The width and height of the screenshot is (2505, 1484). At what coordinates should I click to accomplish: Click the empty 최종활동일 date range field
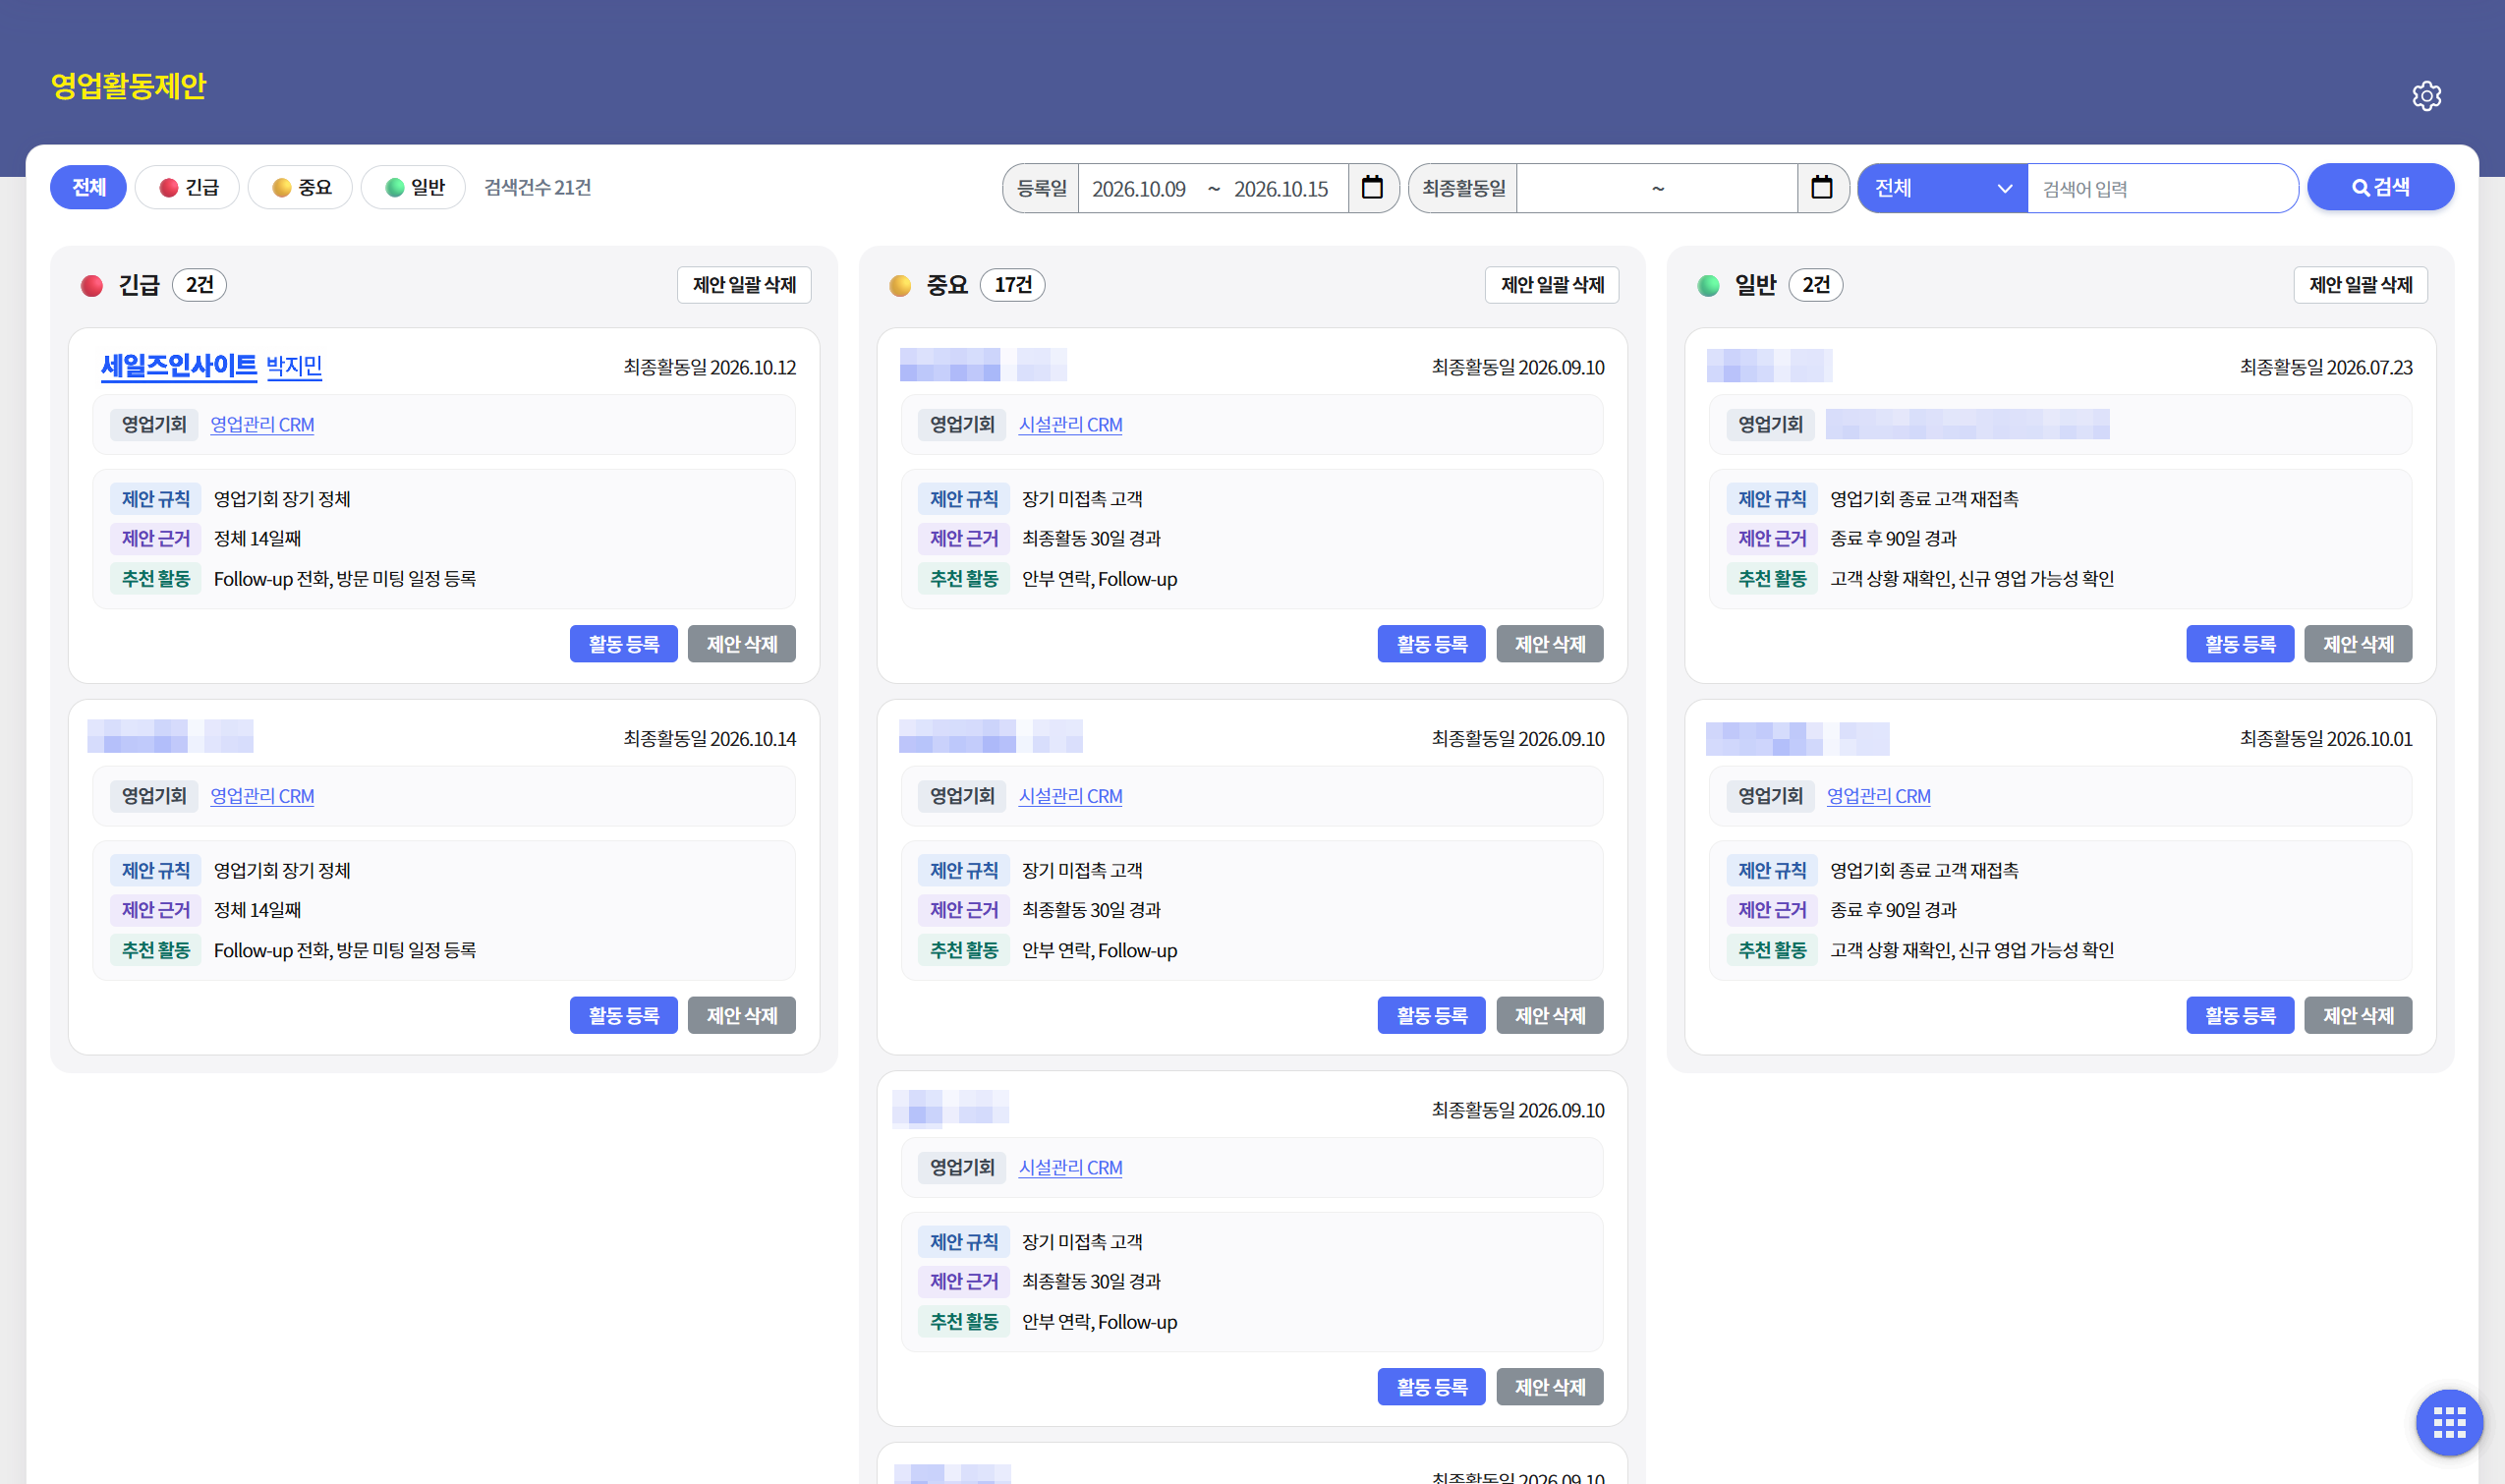tap(1657, 188)
